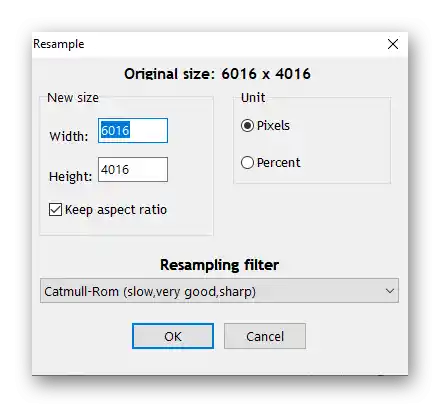Open the Catmull-Rom resampling filter combo box

pyautogui.click(x=219, y=291)
